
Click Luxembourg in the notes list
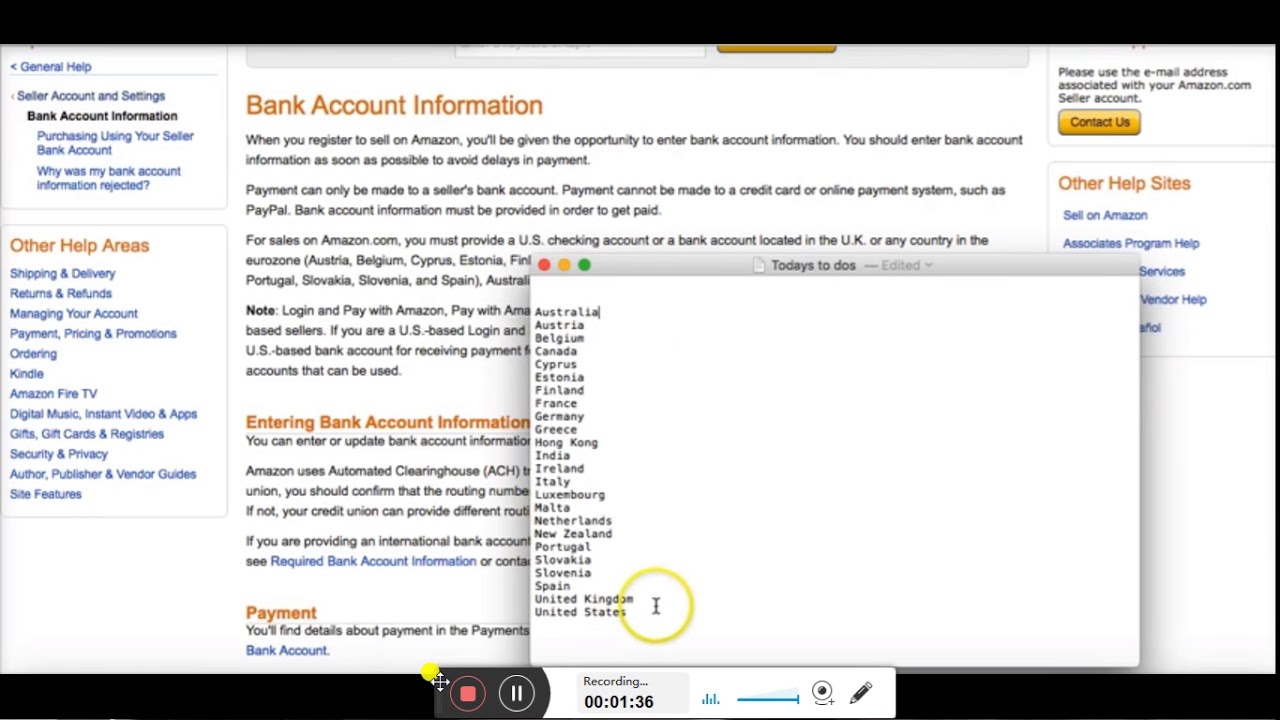[569, 494]
